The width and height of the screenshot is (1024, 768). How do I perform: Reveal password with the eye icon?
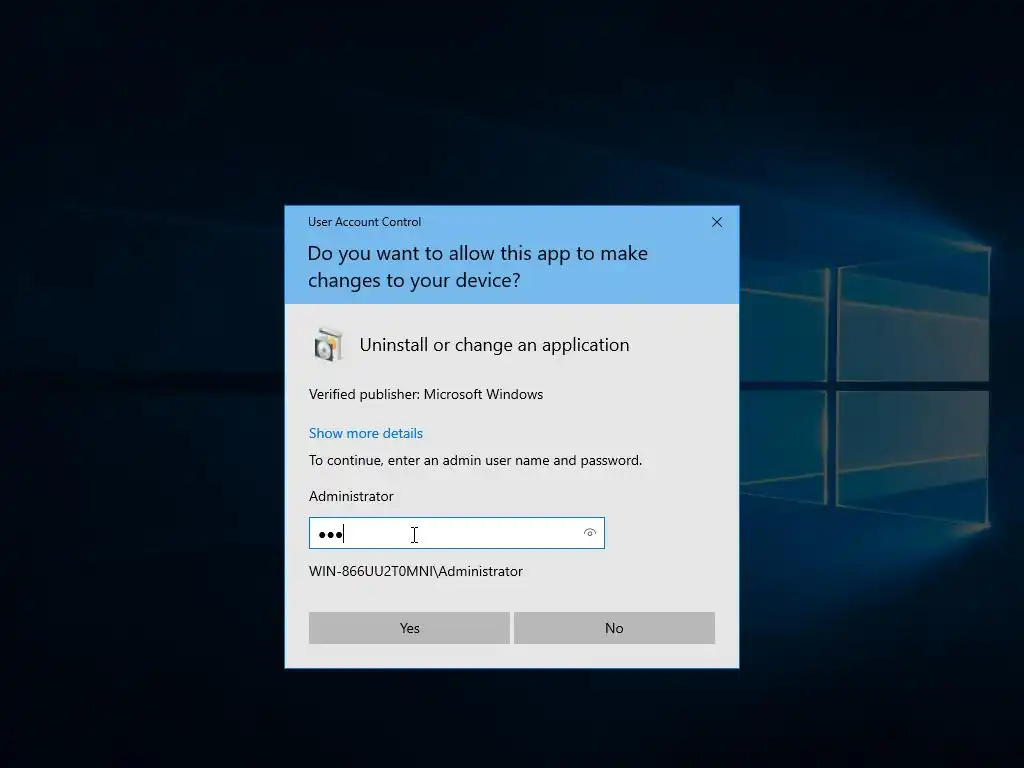coord(590,533)
